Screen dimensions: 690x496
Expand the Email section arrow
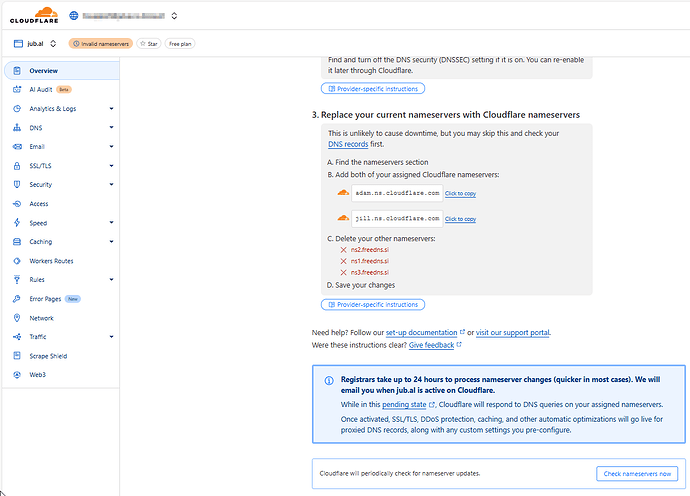pos(111,146)
